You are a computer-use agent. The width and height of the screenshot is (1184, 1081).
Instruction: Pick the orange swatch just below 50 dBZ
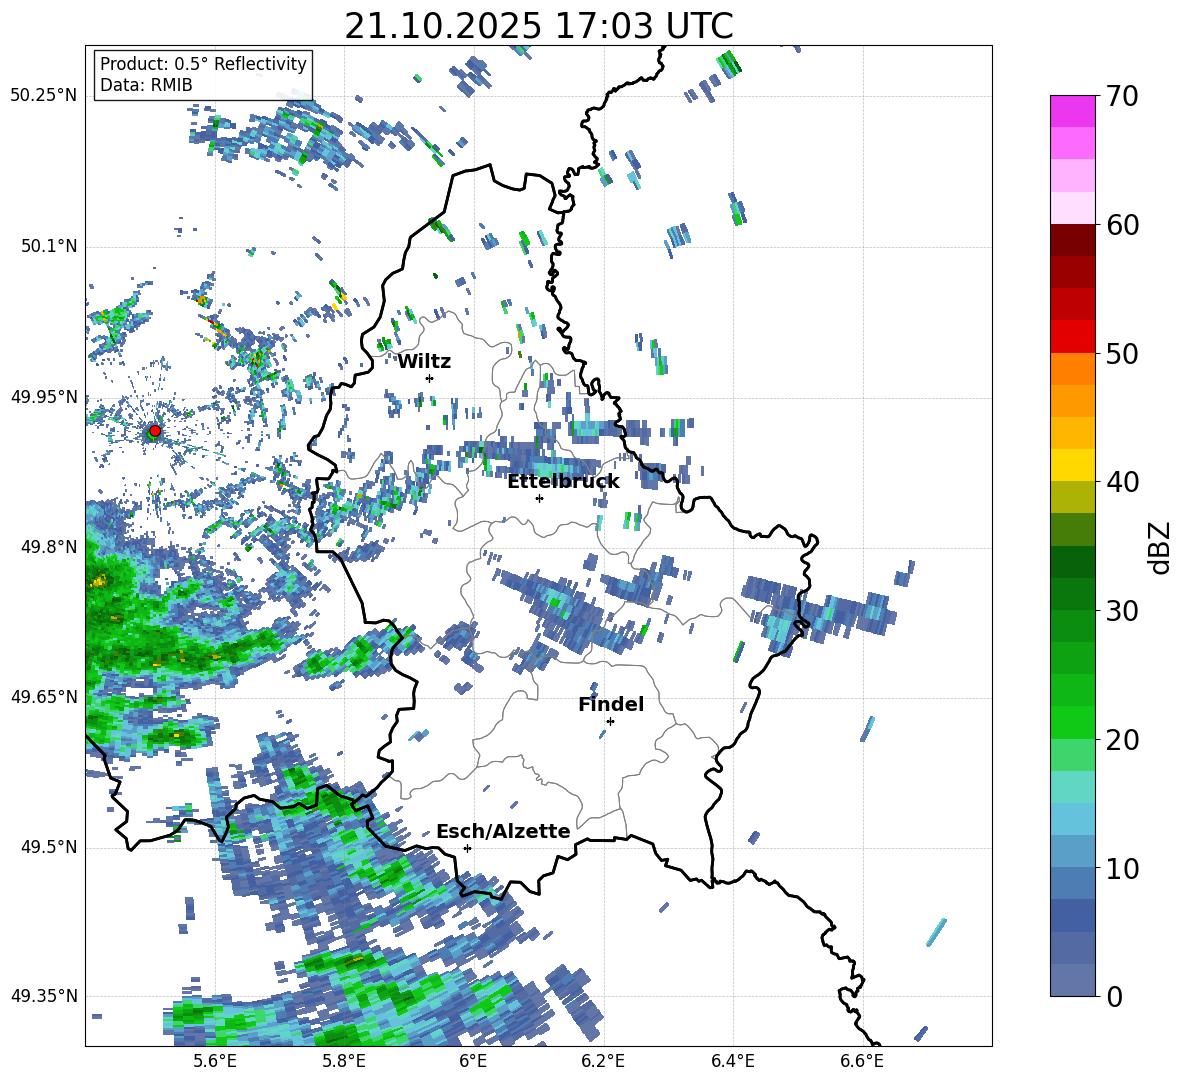point(1072,368)
